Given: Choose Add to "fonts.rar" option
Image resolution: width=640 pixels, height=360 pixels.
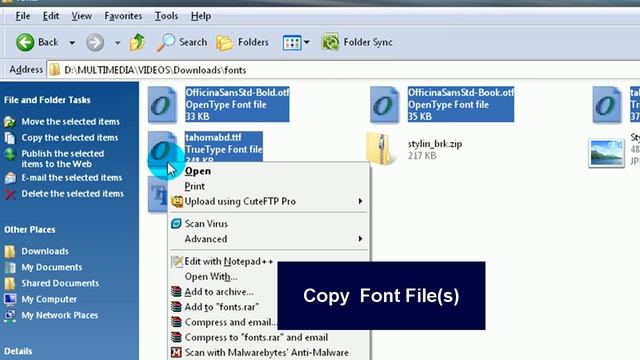Looking at the screenshot, I should pos(223,307).
